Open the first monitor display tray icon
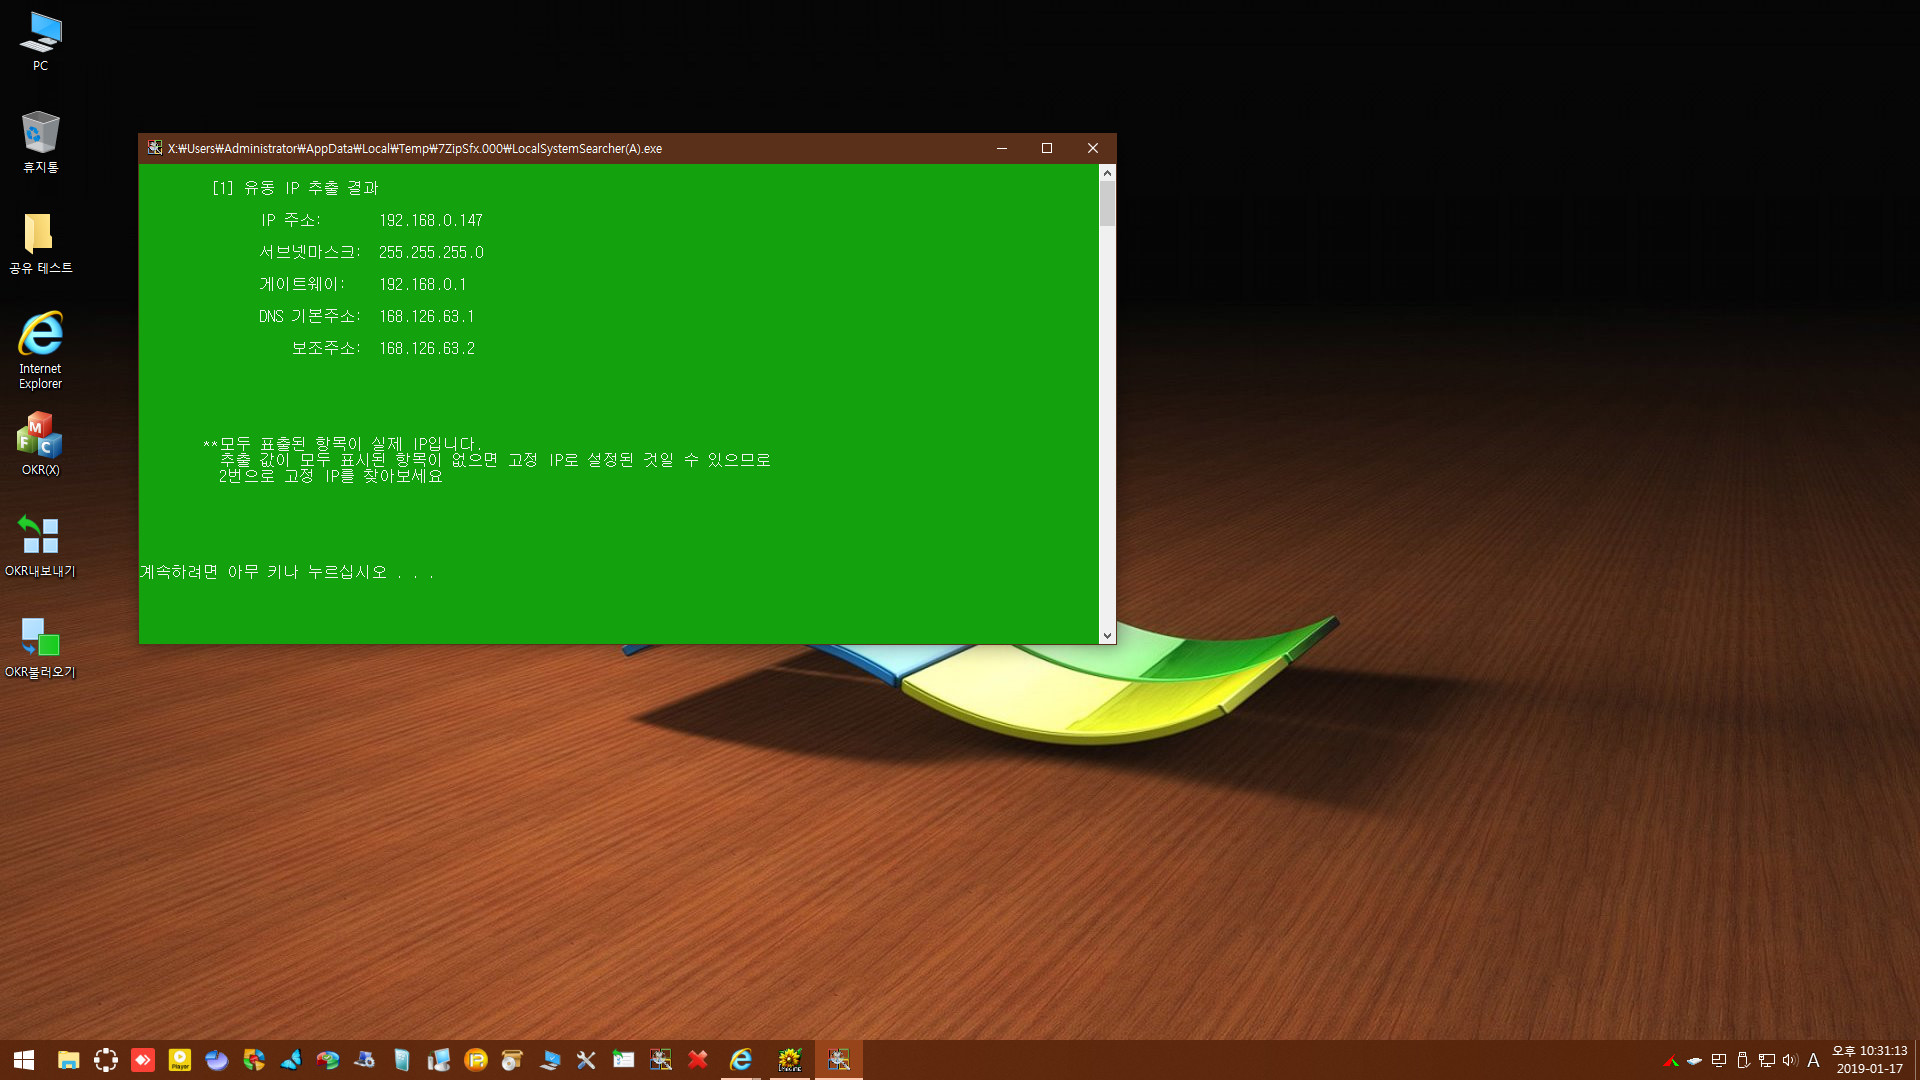Screen dimensions: 1920x1080 1719,1061
